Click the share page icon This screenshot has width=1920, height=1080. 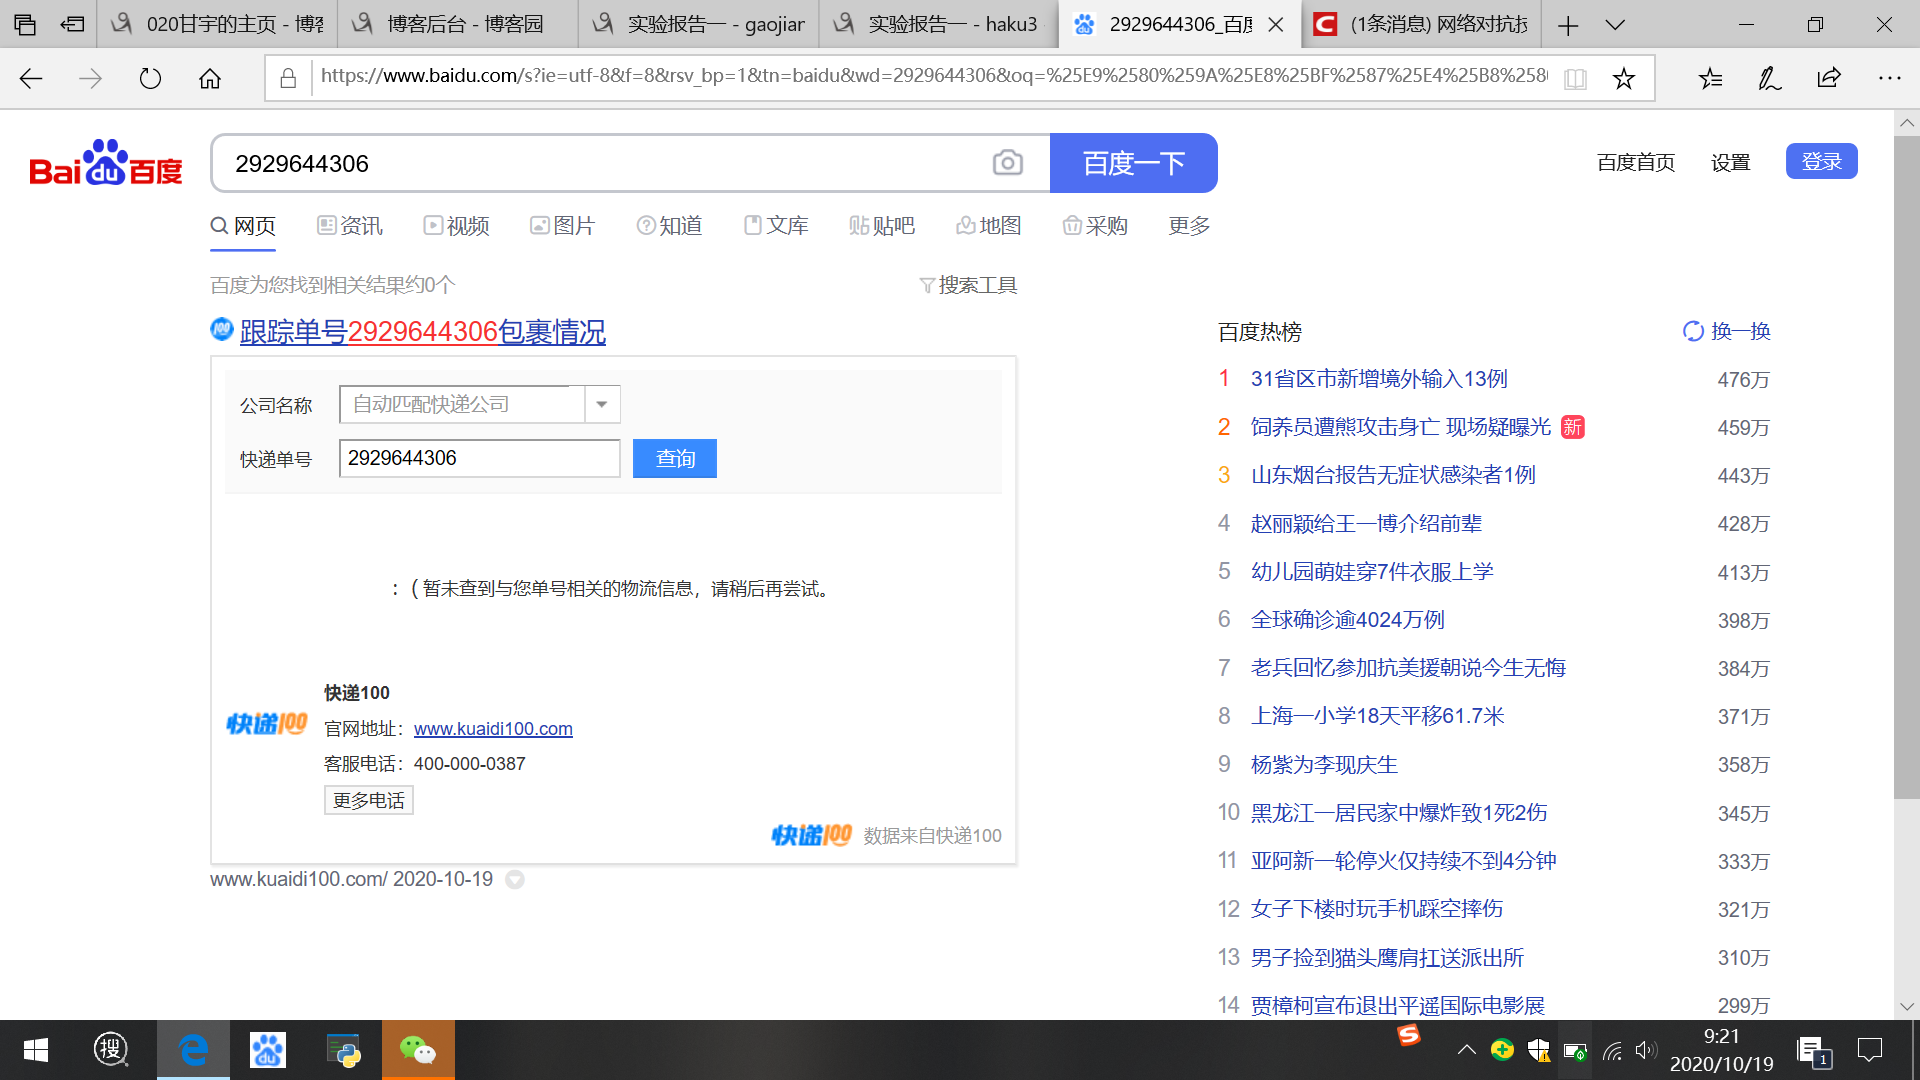tap(1829, 78)
